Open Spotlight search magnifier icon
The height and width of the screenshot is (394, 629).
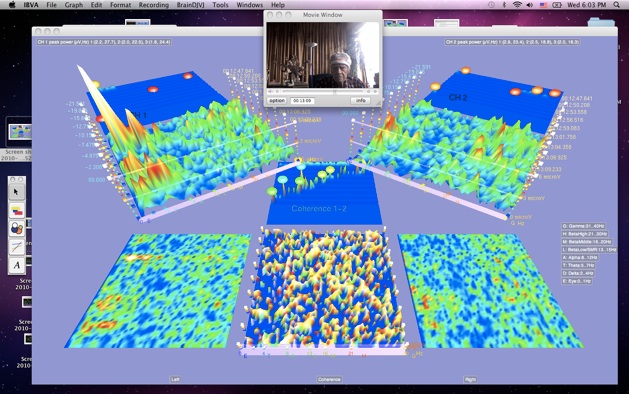pos(616,5)
